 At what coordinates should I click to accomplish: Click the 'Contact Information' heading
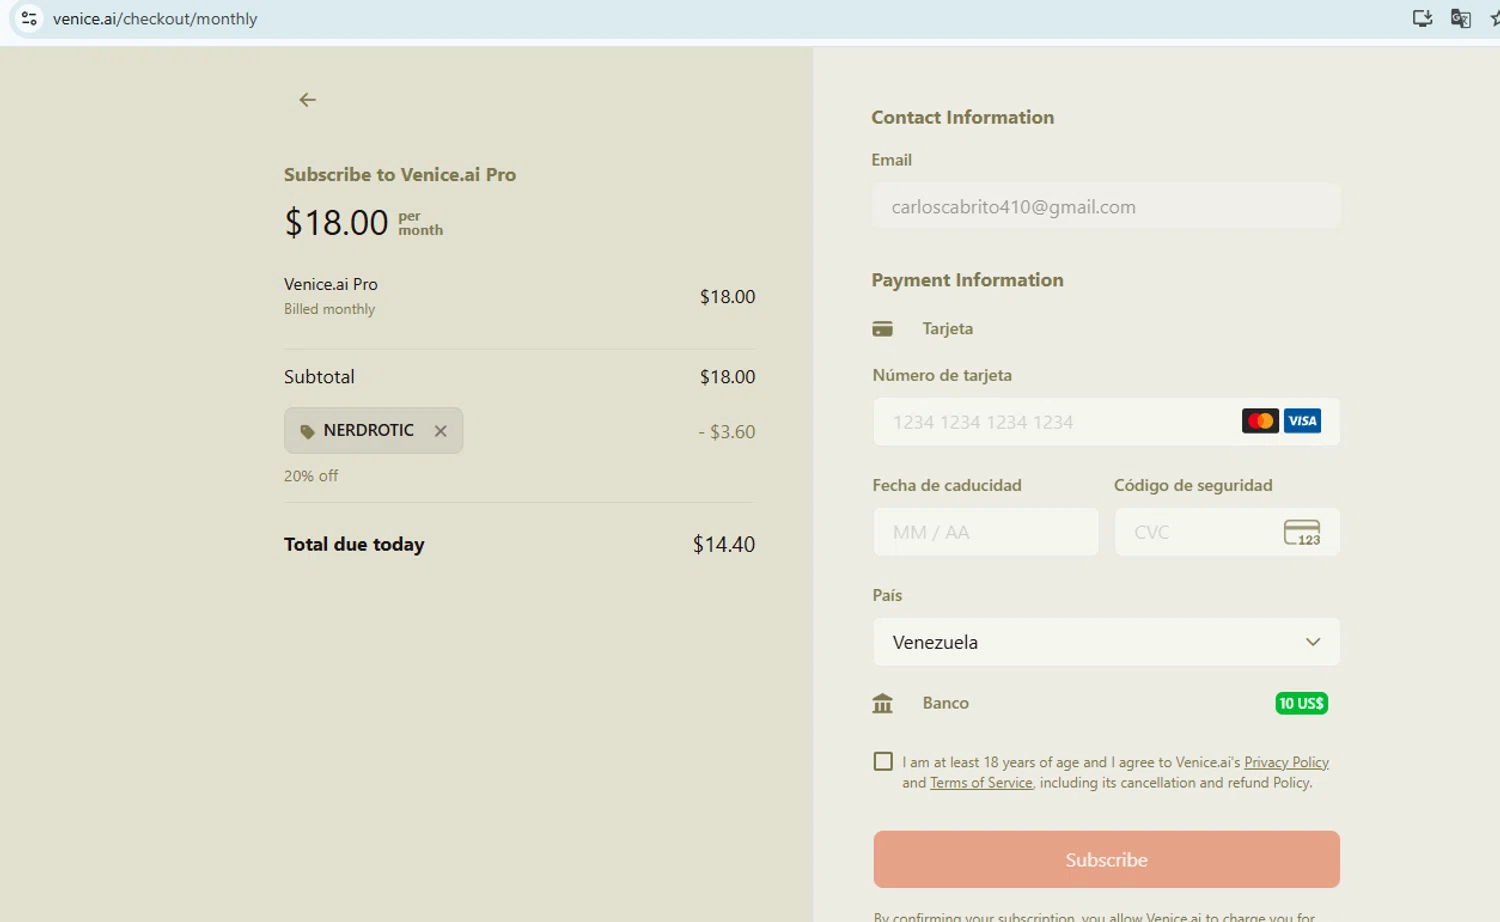pyautogui.click(x=962, y=117)
